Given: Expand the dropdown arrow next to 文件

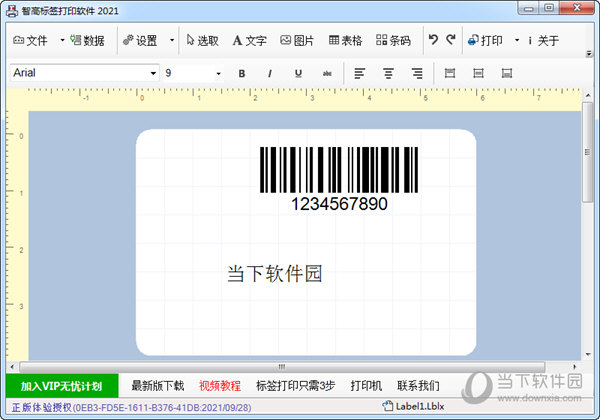Looking at the screenshot, I should [x=62, y=40].
